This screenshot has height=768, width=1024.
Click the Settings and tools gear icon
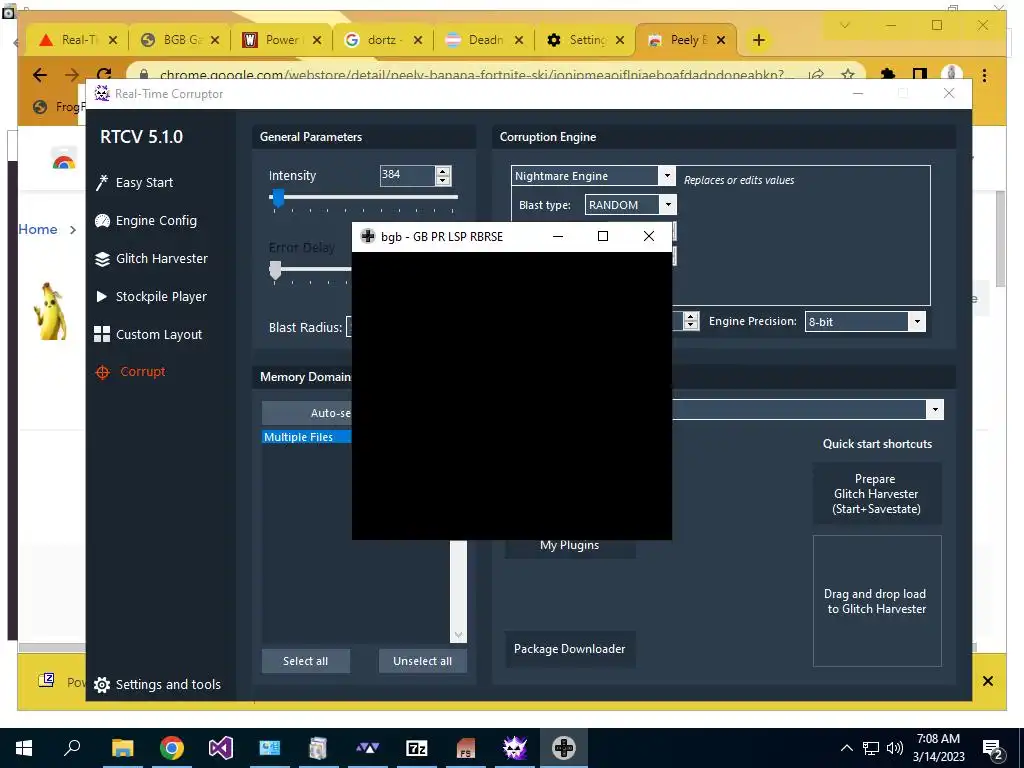coord(102,684)
